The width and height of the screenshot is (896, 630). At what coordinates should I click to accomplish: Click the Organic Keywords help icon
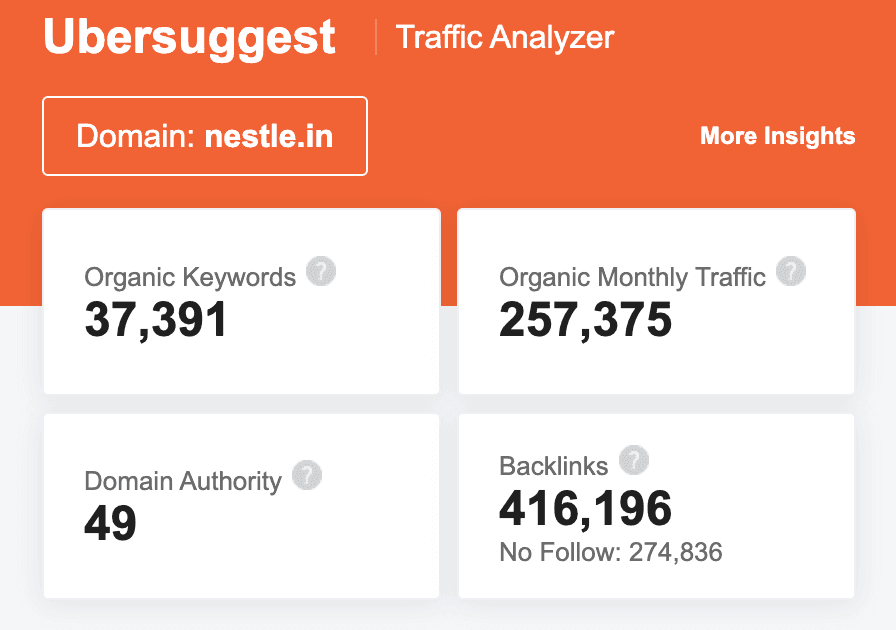[x=321, y=271]
